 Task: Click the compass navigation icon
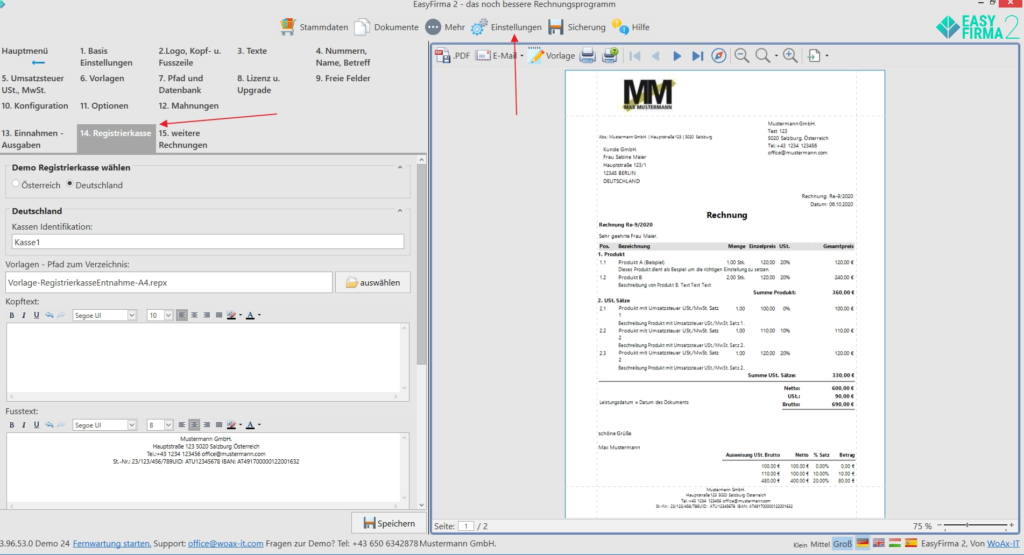coord(718,56)
